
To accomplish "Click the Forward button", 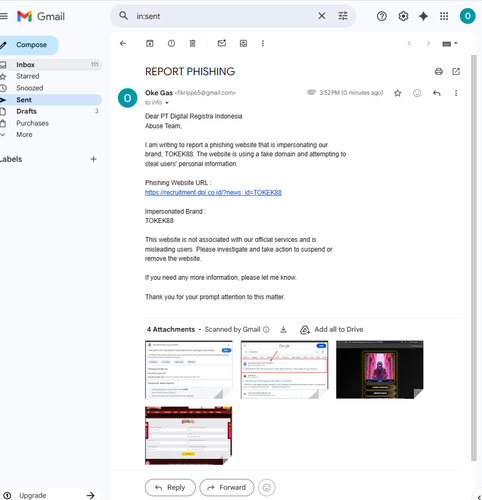I will pos(227,488).
